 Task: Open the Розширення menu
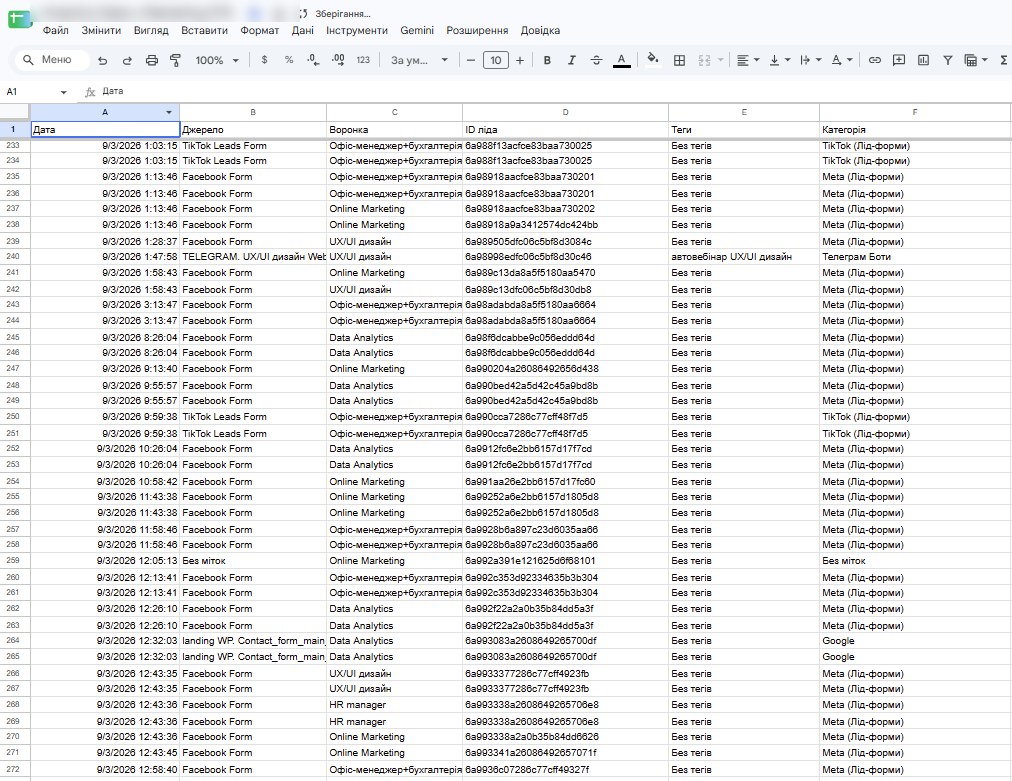click(x=477, y=30)
